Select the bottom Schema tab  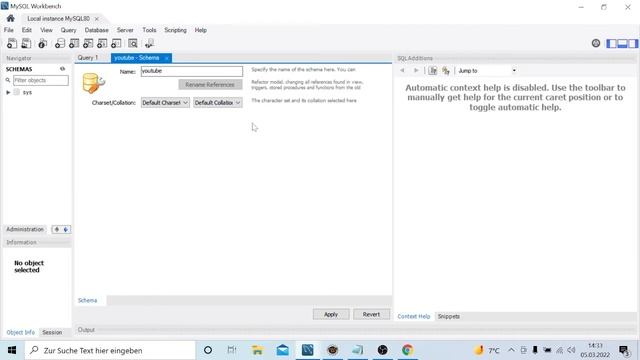coord(87,300)
